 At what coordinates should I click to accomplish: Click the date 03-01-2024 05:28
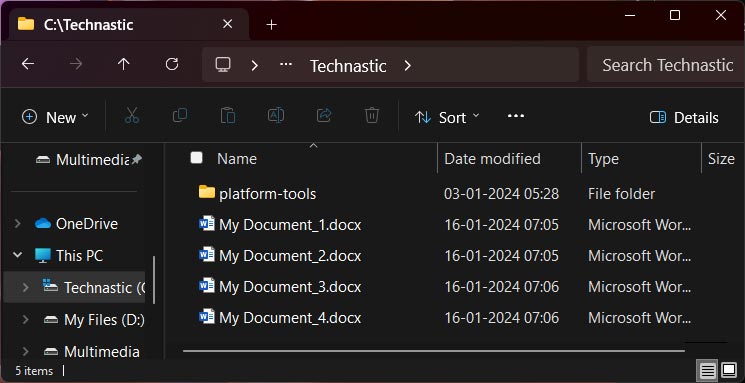tap(501, 194)
